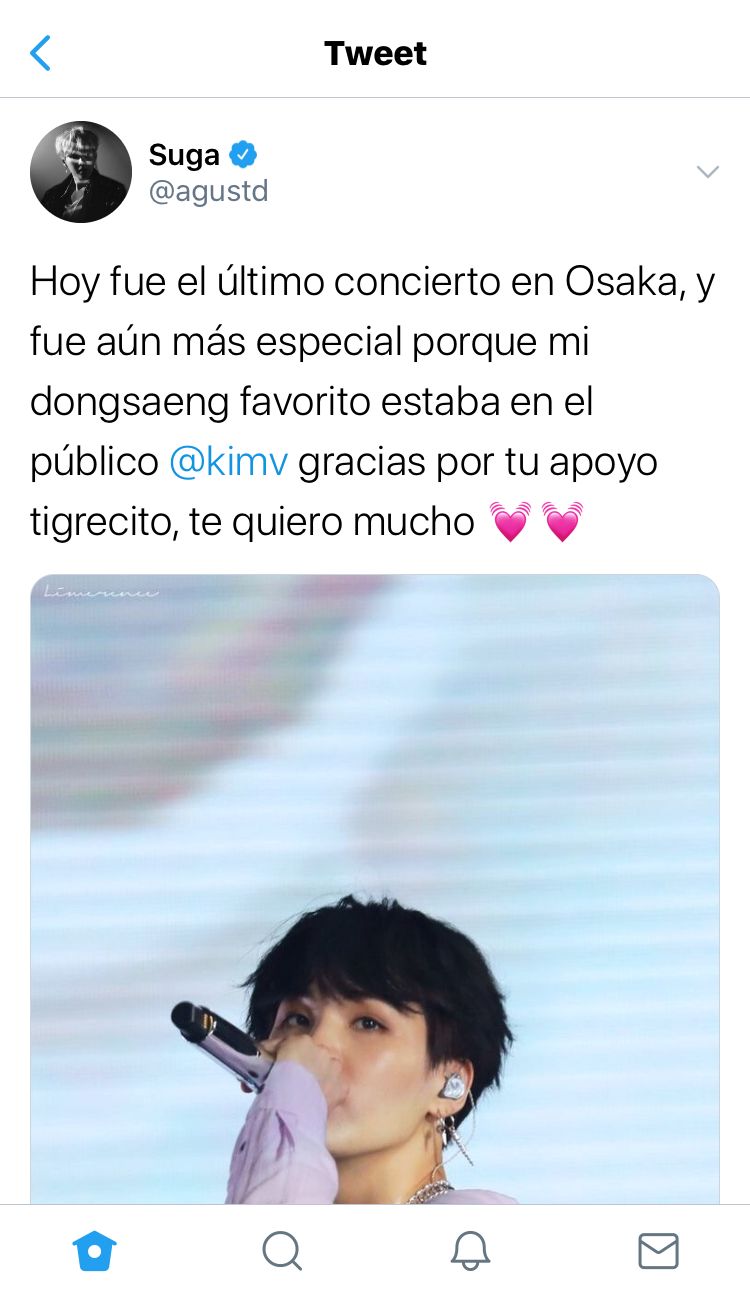Expand the tweet options chevron

point(707,172)
